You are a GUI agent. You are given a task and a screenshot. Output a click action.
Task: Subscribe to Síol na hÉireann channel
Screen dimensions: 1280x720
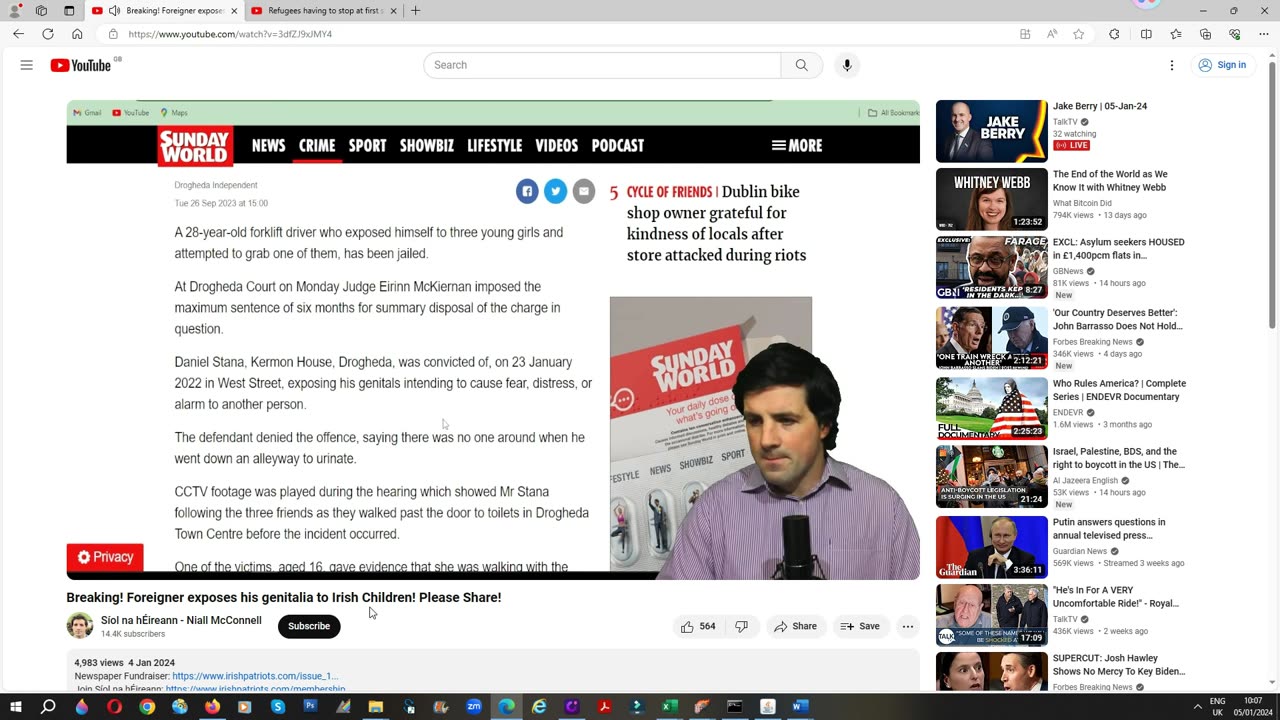309,626
